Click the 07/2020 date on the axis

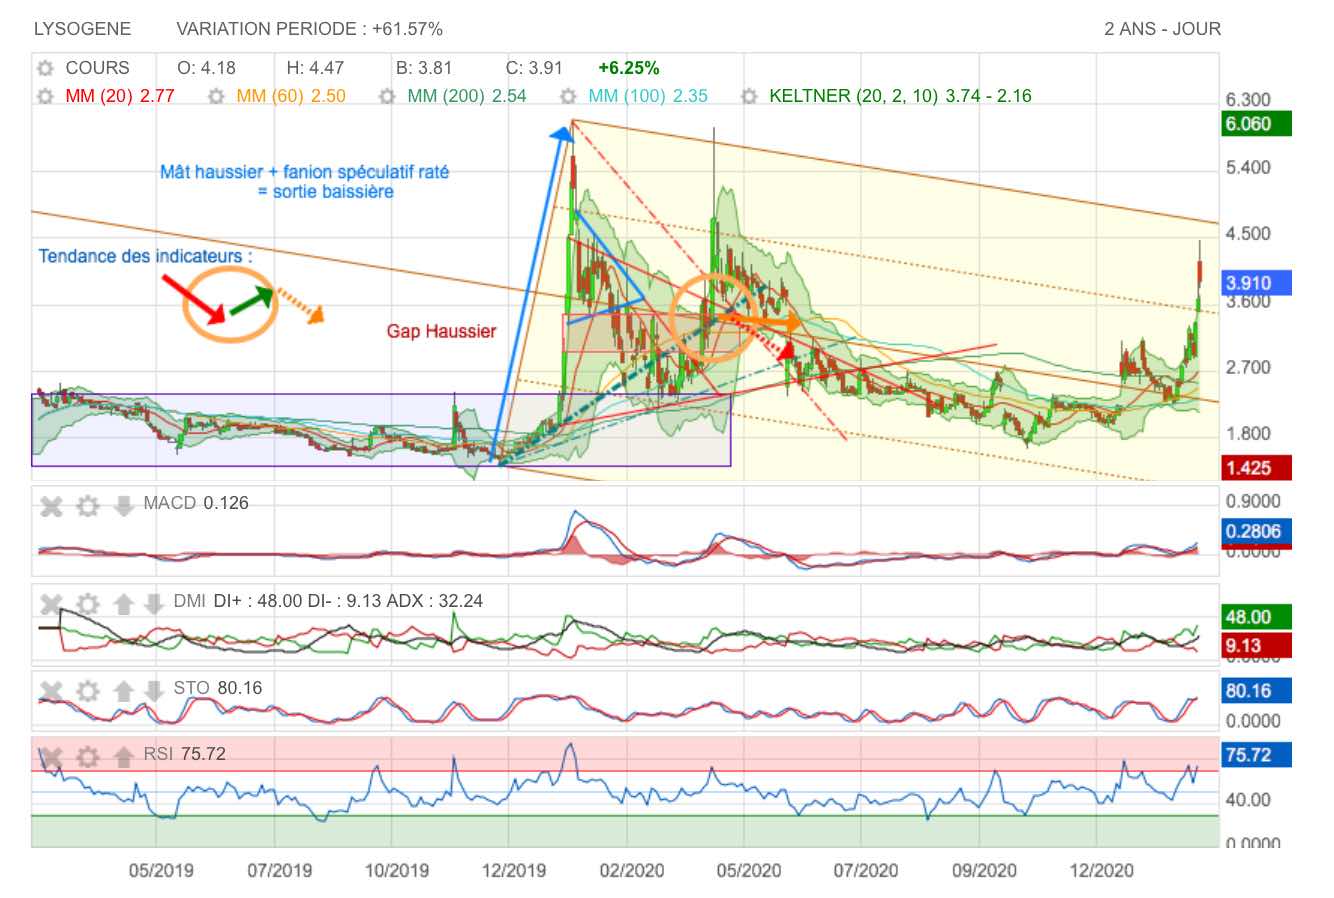tap(866, 870)
